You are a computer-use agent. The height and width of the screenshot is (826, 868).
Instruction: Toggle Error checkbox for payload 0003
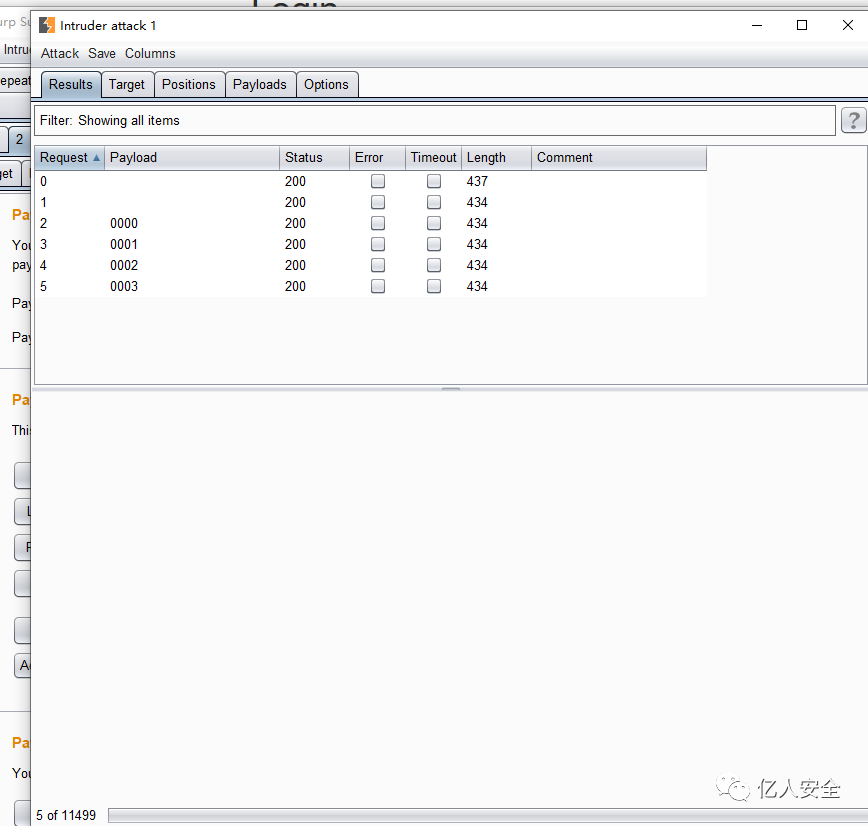378,286
